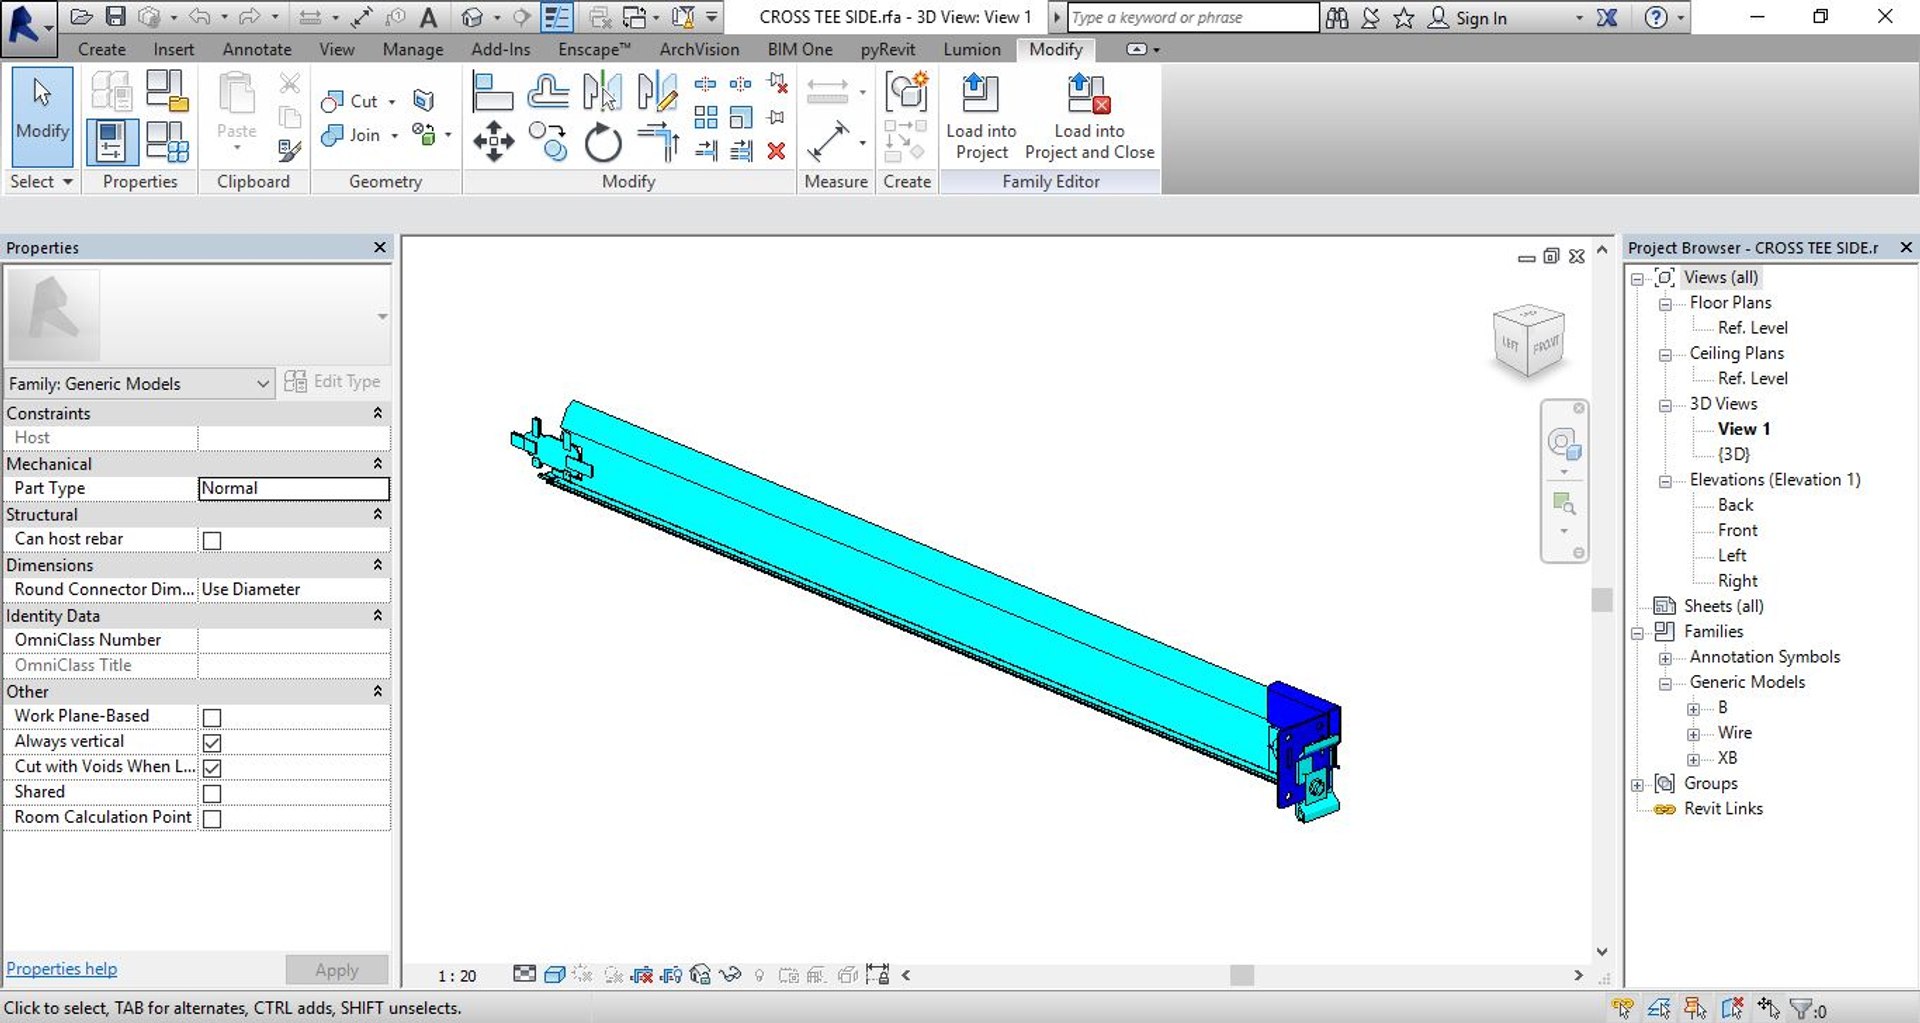Viewport: 1920px width, 1023px height.
Task: Uncheck the Always vertical checkbox
Action: 212,742
